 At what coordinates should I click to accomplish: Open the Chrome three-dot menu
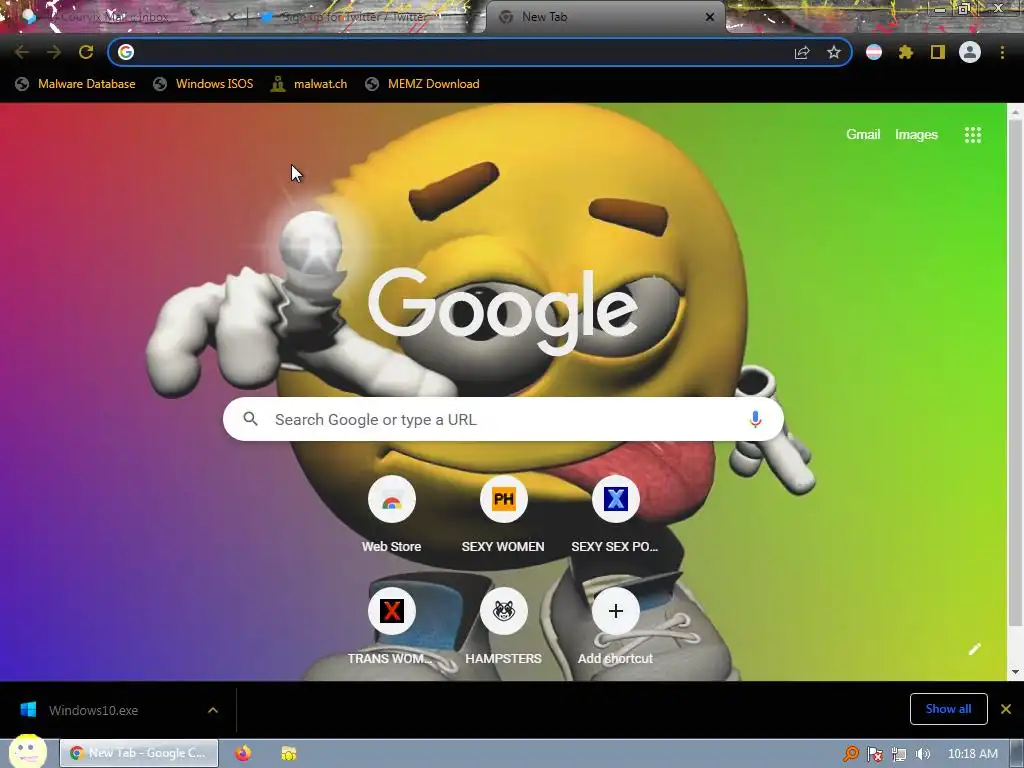coord(1002,52)
